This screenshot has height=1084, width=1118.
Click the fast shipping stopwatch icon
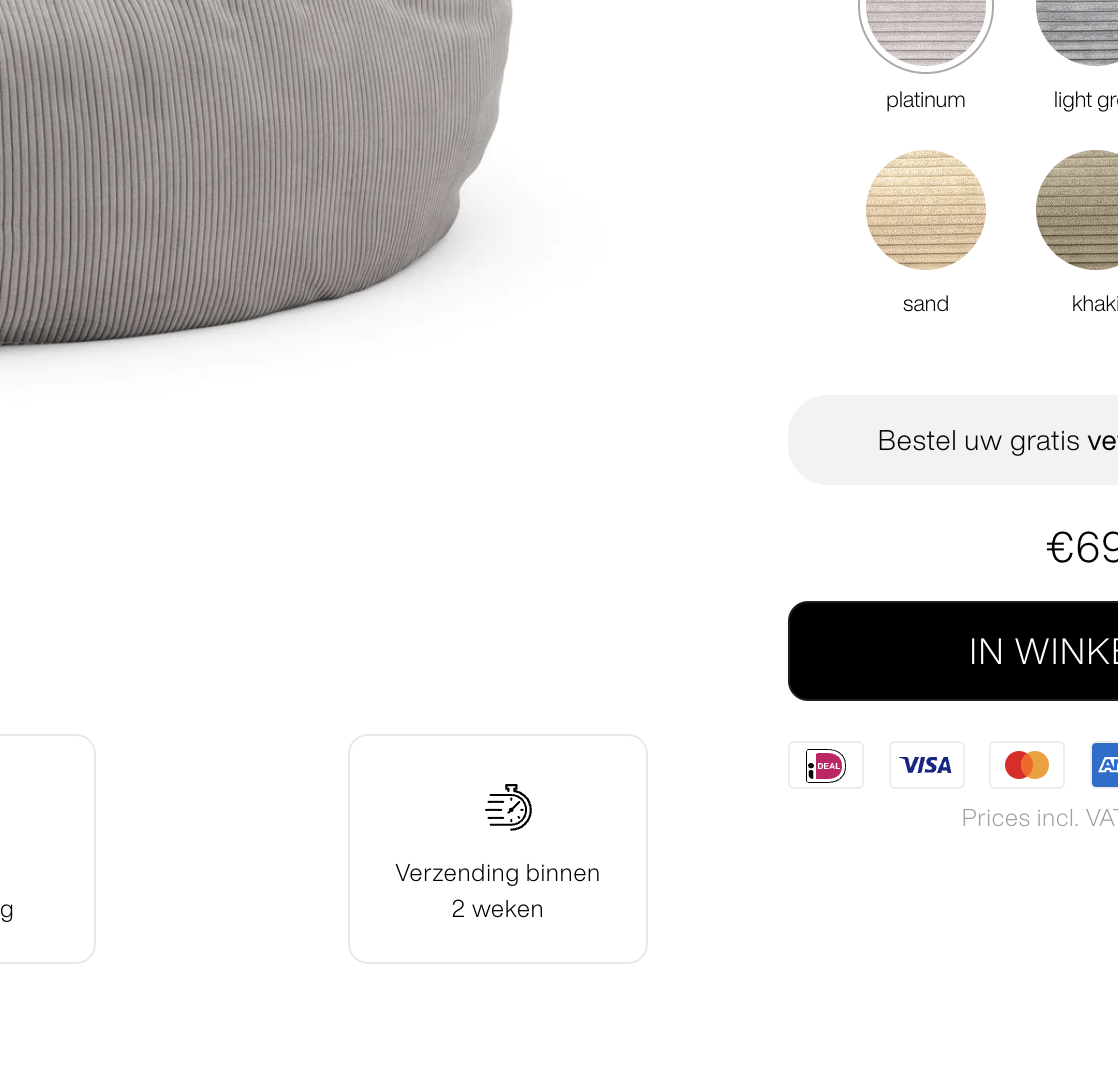(x=508, y=807)
